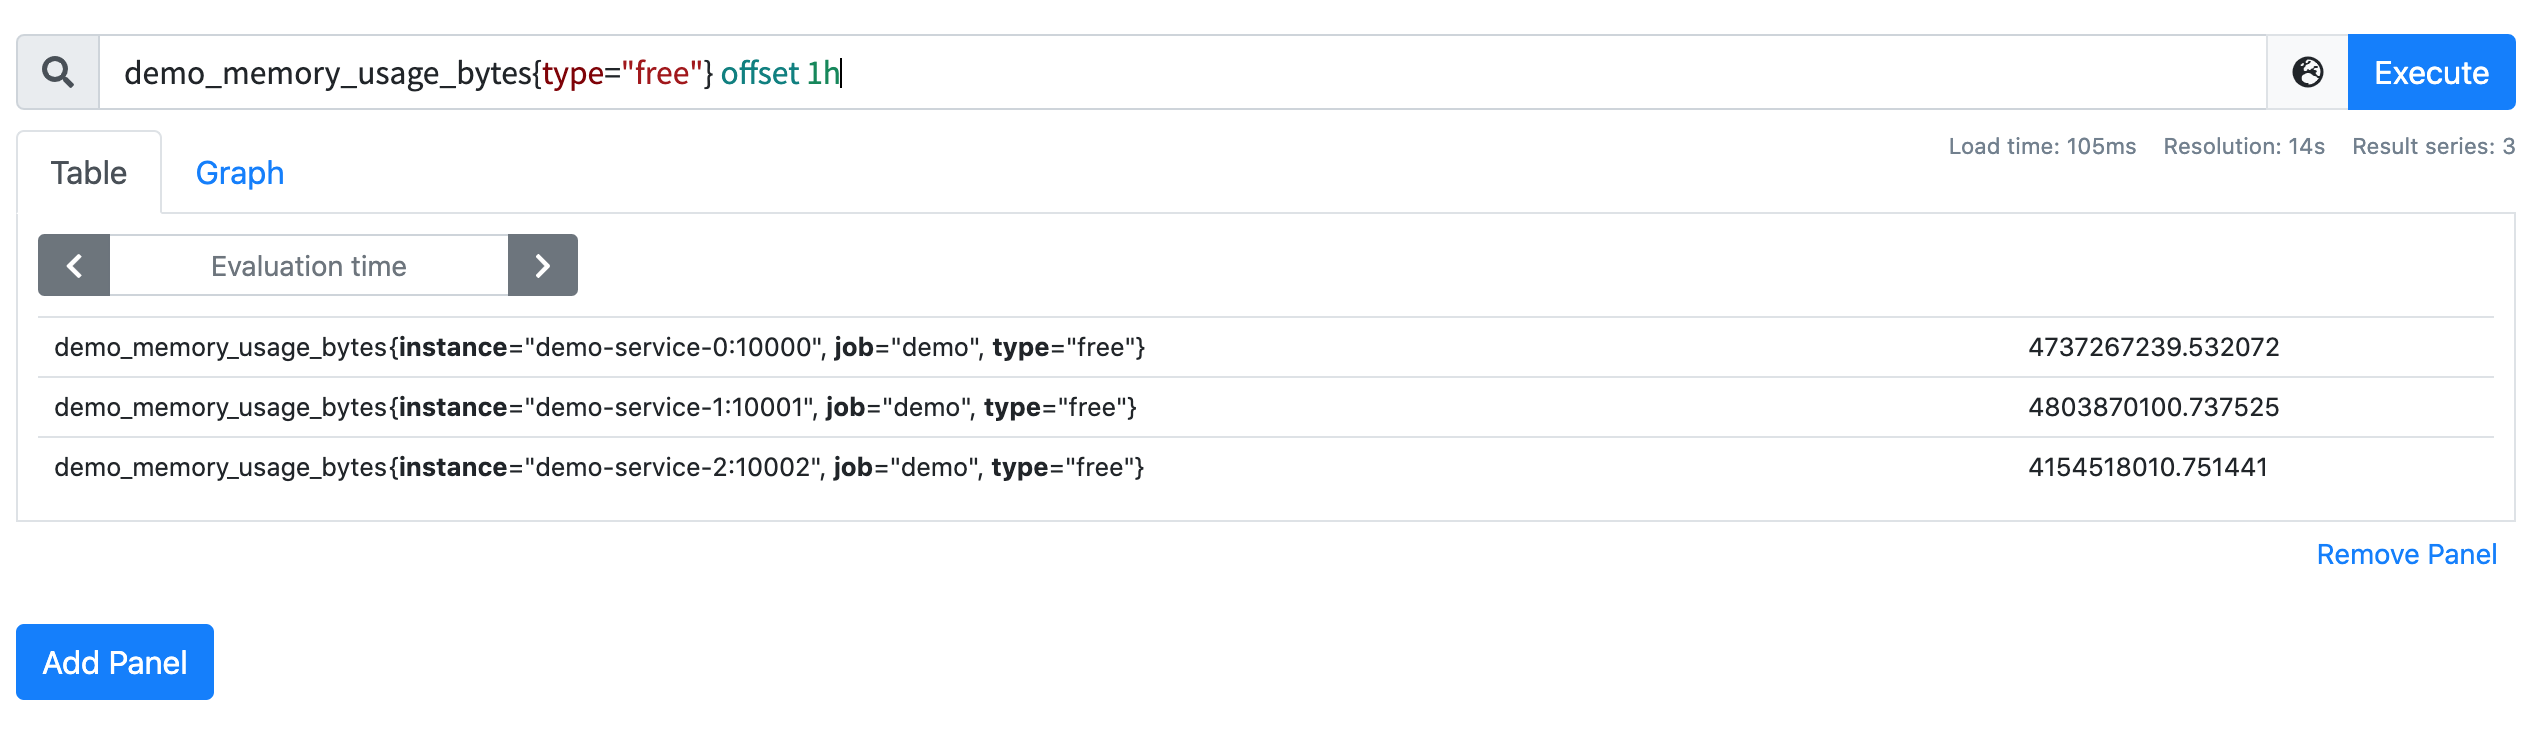The height and width of the screenshot is (746, 2536).
Task: Click the Resolution: 14s label
Action: tap(2244, 146)
